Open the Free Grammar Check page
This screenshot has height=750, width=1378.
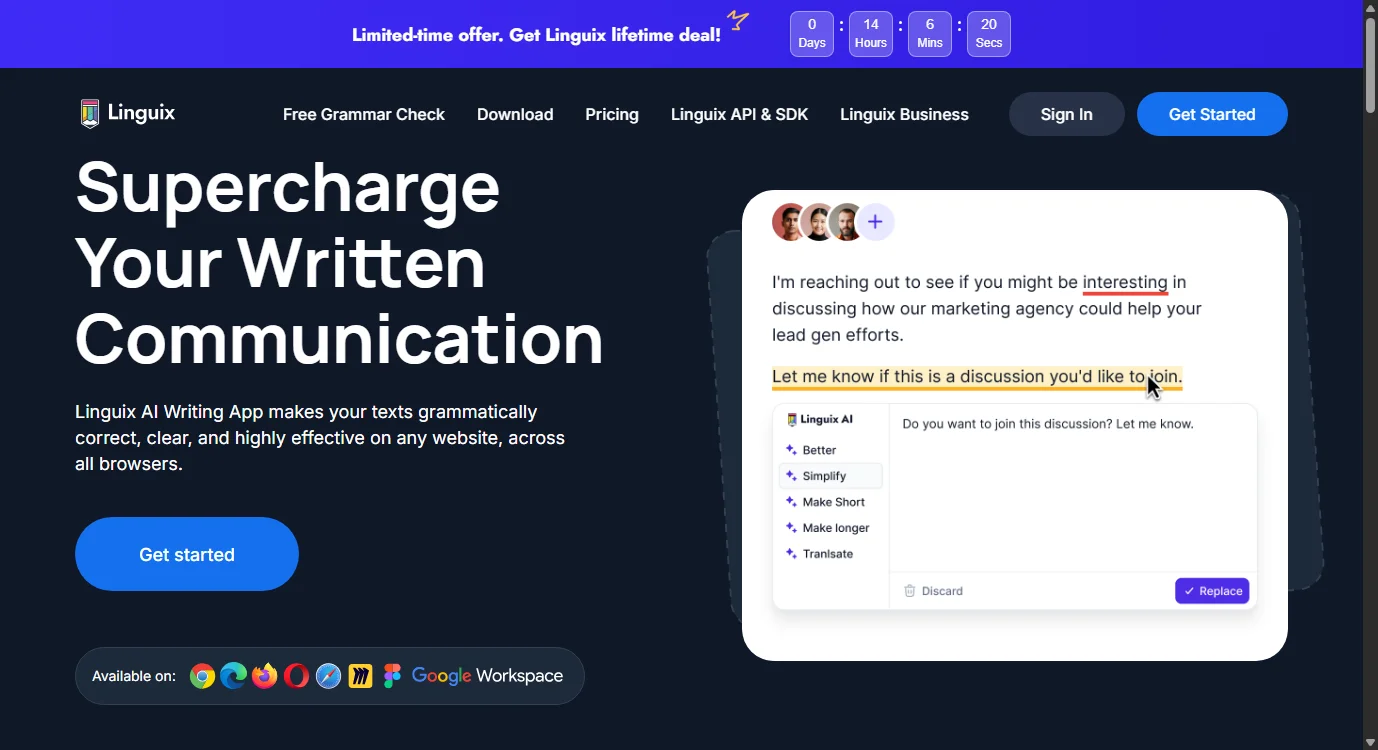tap(363, 114)
